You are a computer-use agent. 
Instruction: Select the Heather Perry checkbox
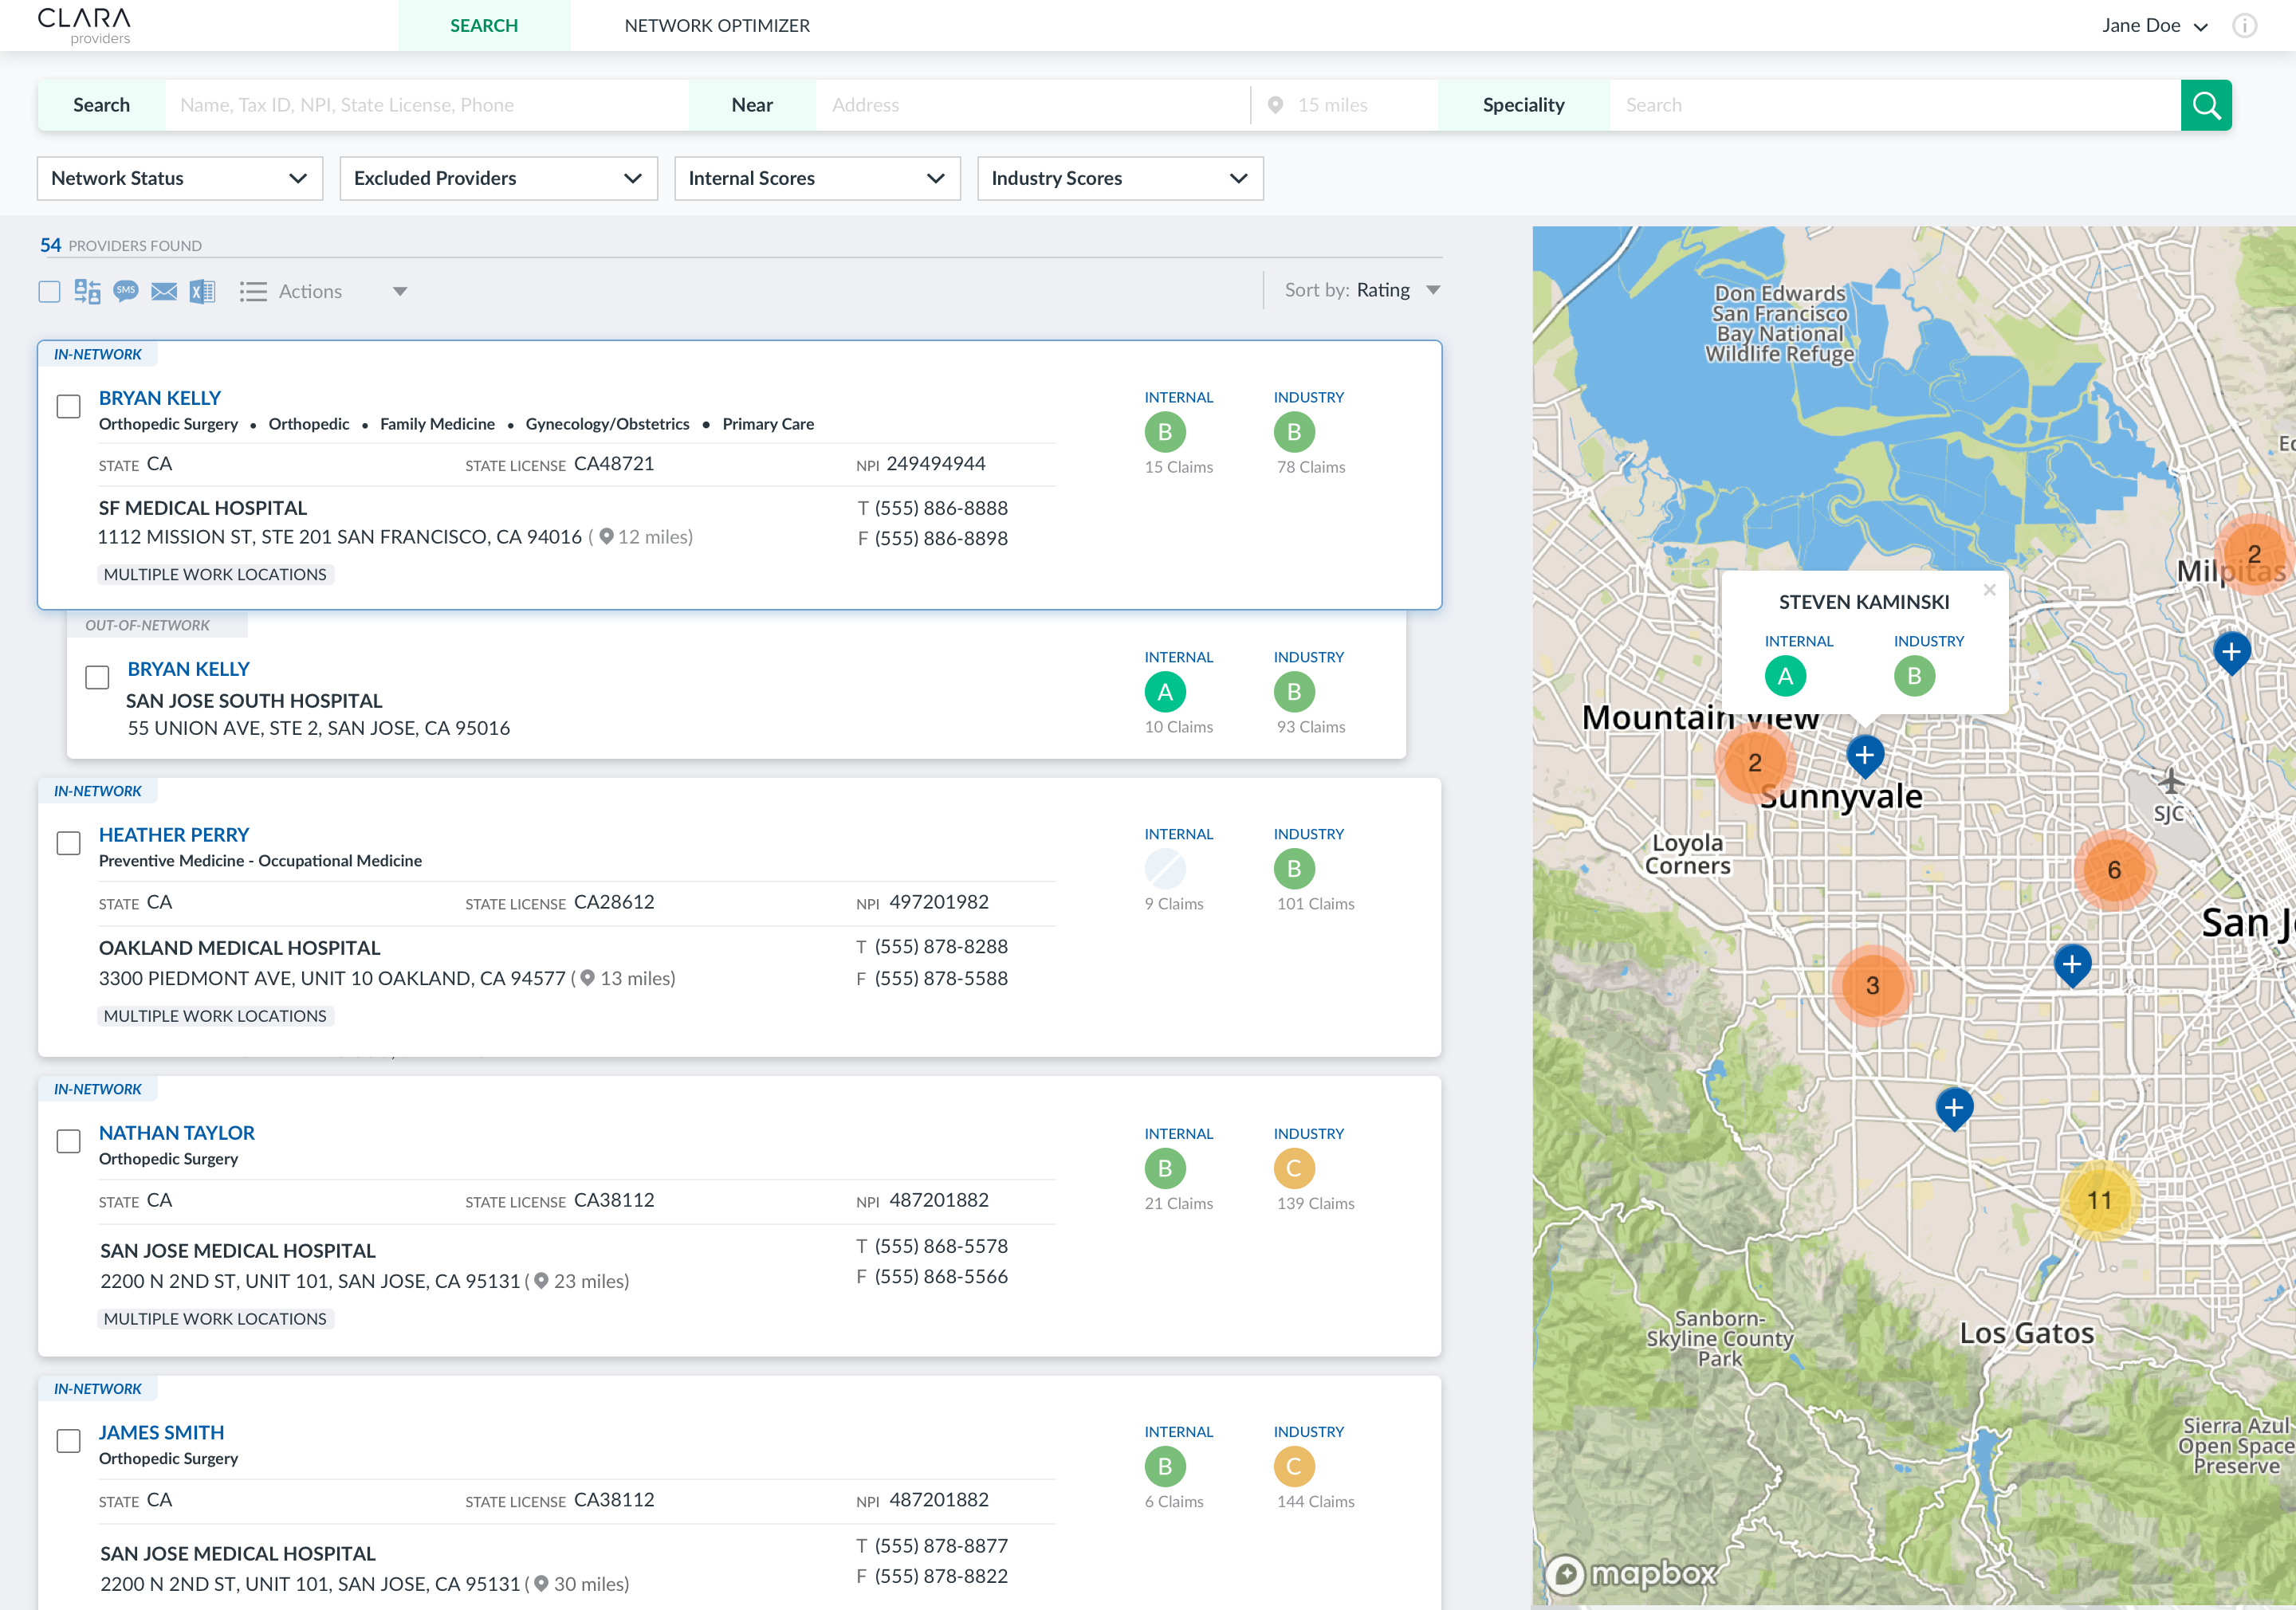tap(69, 844)
